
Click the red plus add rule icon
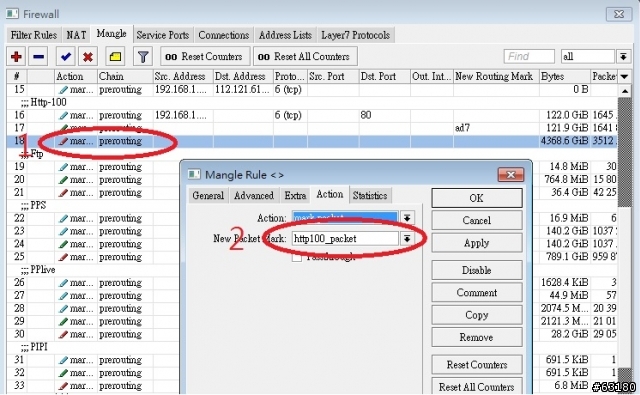click(x=16, y=56)
